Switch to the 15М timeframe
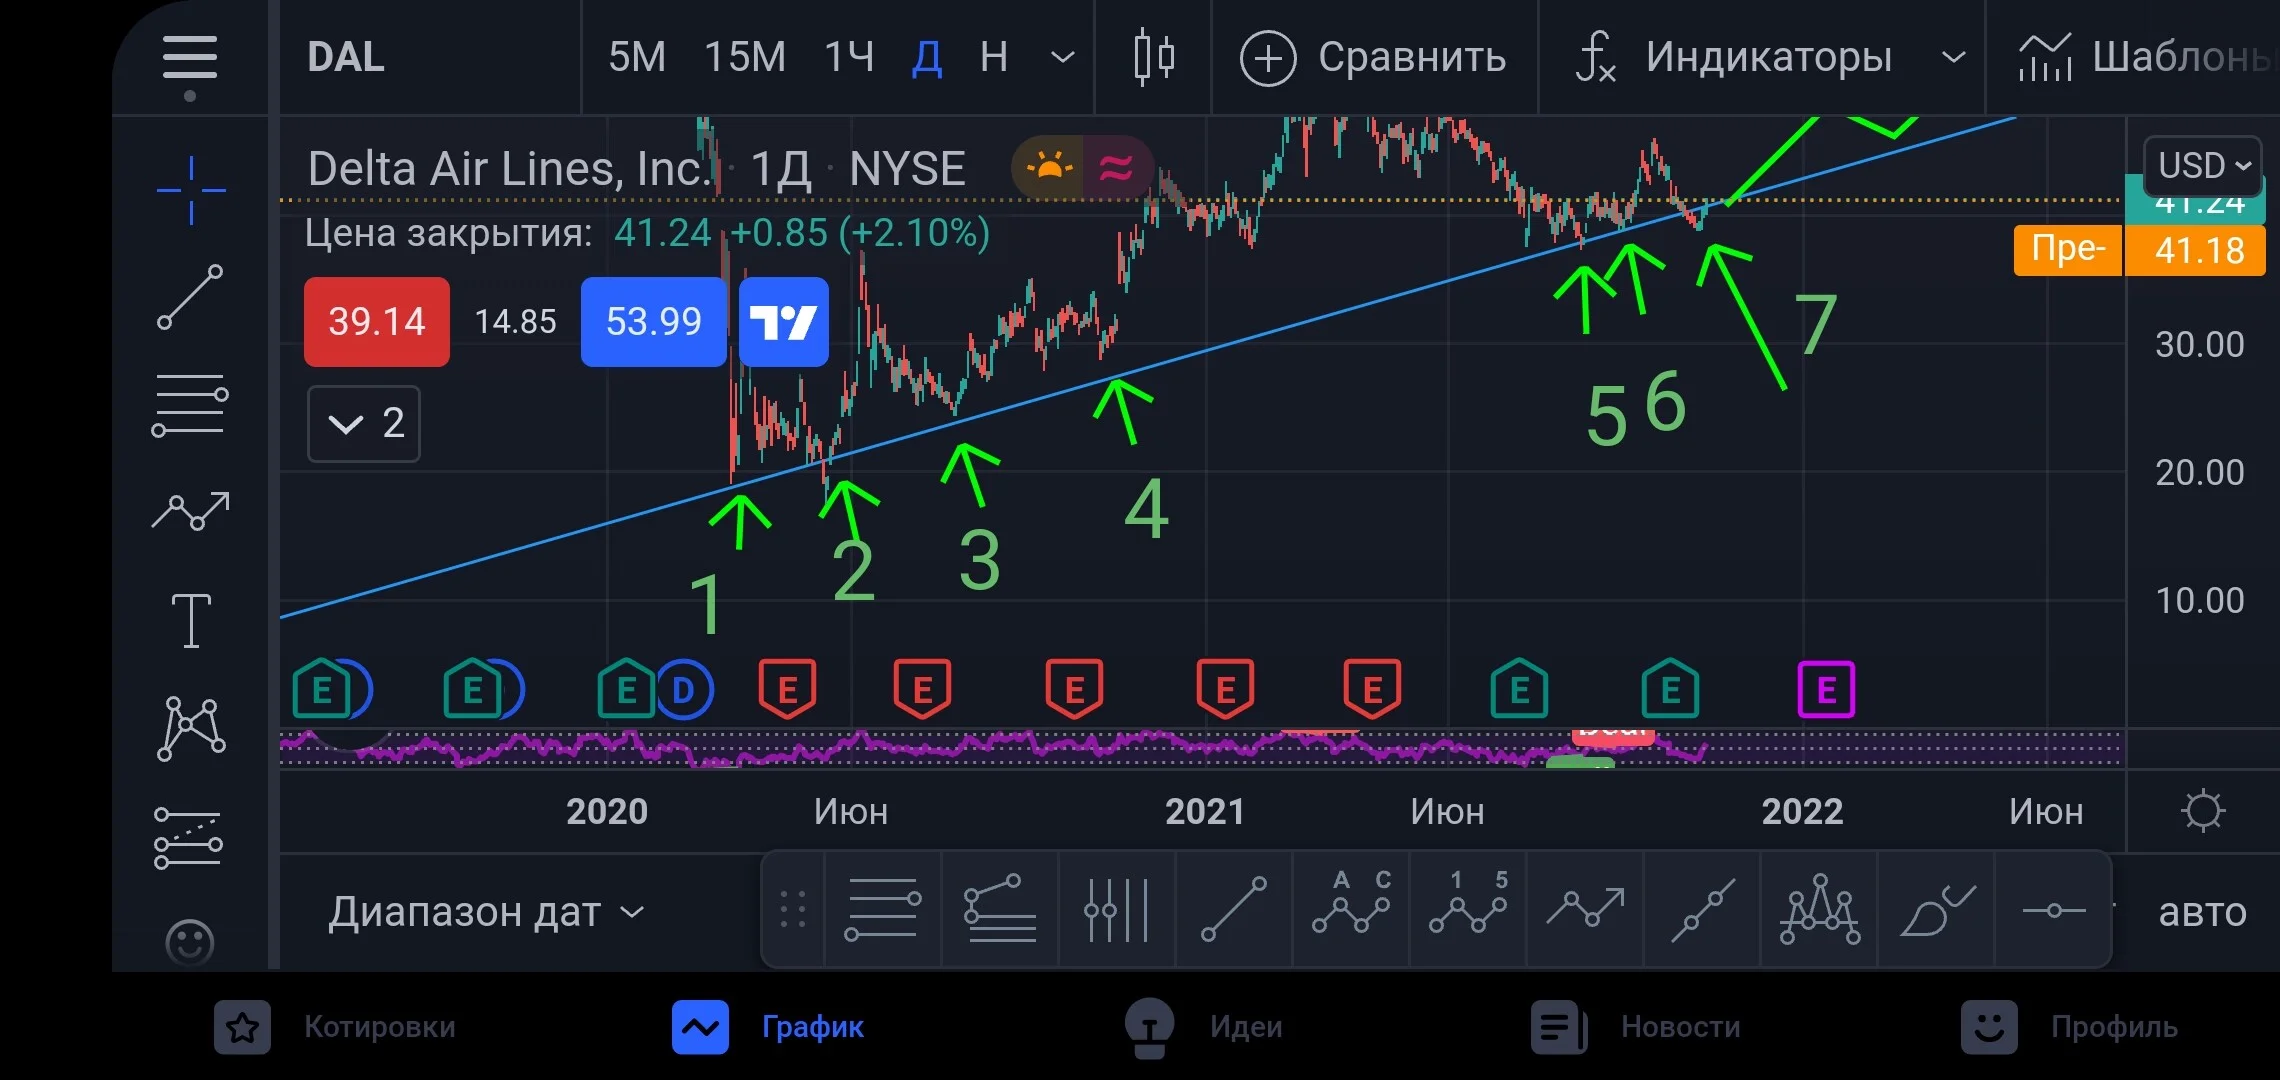This screenshot has height=1080, width=2280. pos(745,57)
